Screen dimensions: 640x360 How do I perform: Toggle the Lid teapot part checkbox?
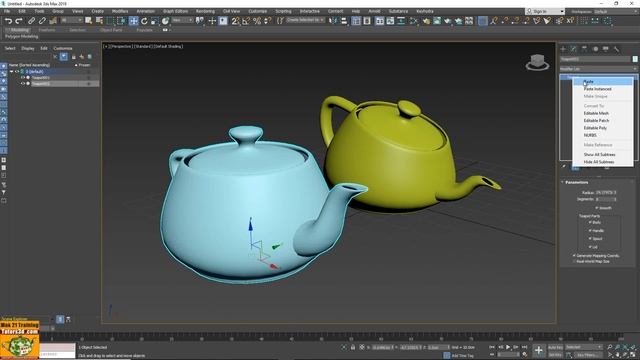(590, 247)
